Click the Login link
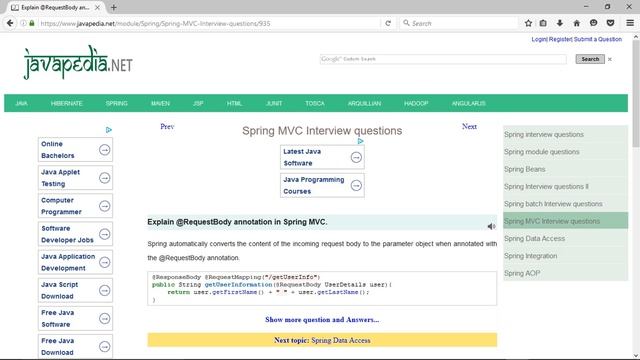This screenshot has width=640, height=360. (x=539, y=39)
